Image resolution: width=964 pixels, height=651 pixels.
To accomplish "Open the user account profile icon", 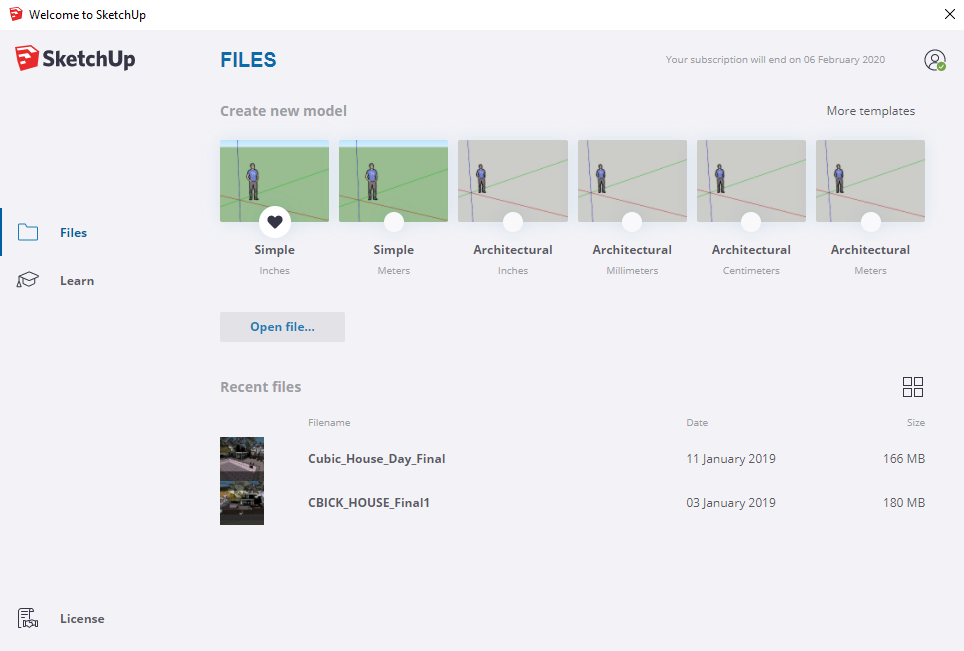I will tap(934, 60).
